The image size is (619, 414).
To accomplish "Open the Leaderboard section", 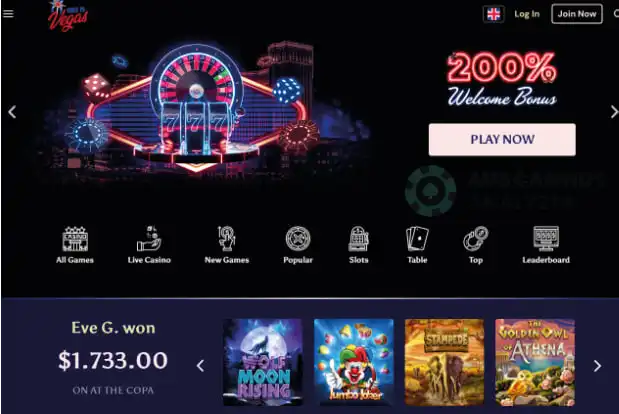I will pyautogui.click(x=546, y=245).
